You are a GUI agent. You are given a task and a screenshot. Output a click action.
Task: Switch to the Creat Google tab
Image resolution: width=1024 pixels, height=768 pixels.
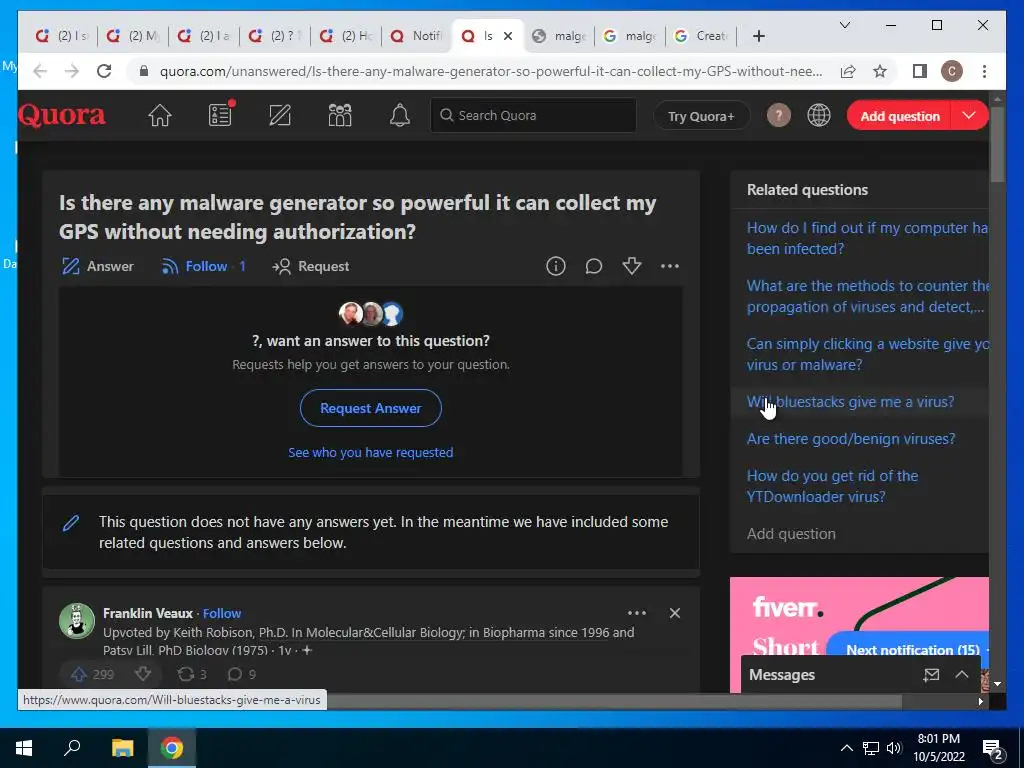pyautogui.click(x=701, y=36)
